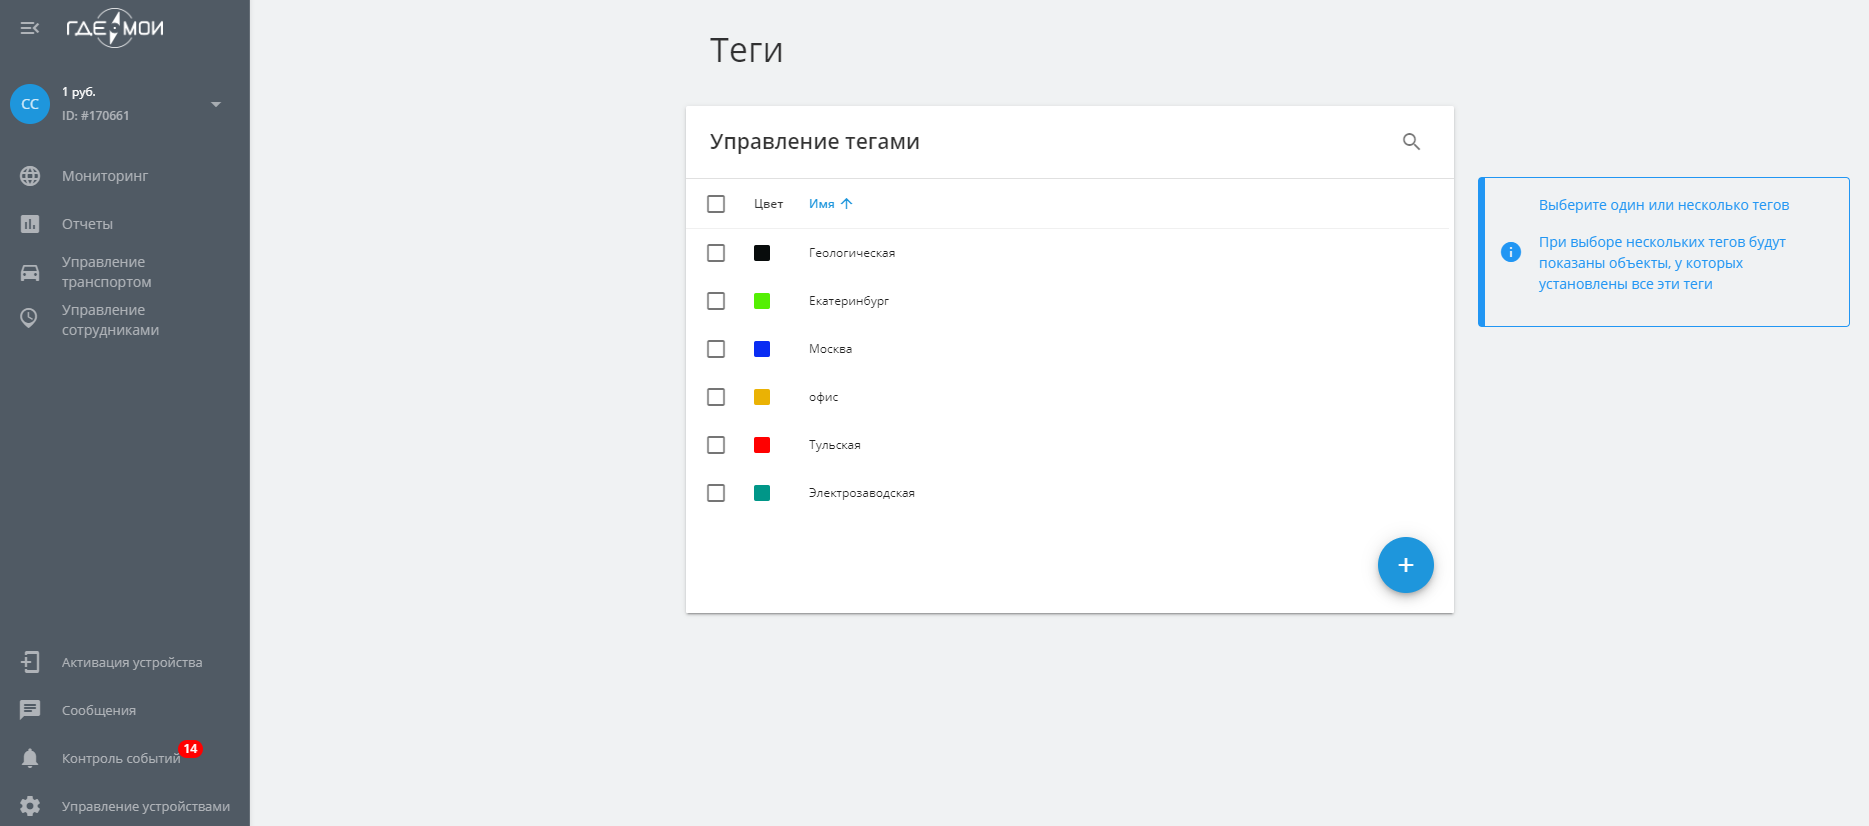The height and width of the screenshot is (826, 1869).
Task: Click the Отчеты chart icon
Action: click(x=30, y=224)
